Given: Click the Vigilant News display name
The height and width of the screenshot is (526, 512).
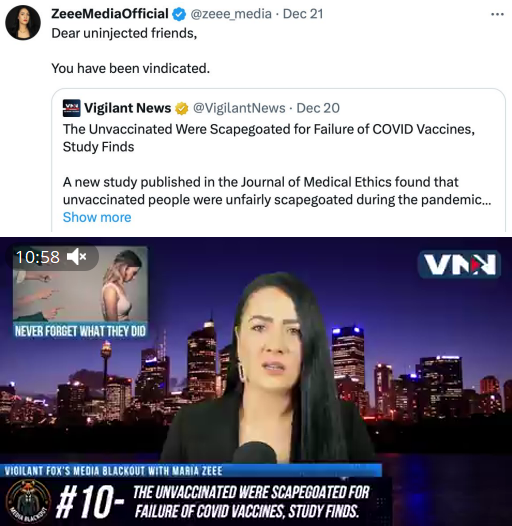Looking at the screenshot, I should pyautogui.click(x=128, y=108).
